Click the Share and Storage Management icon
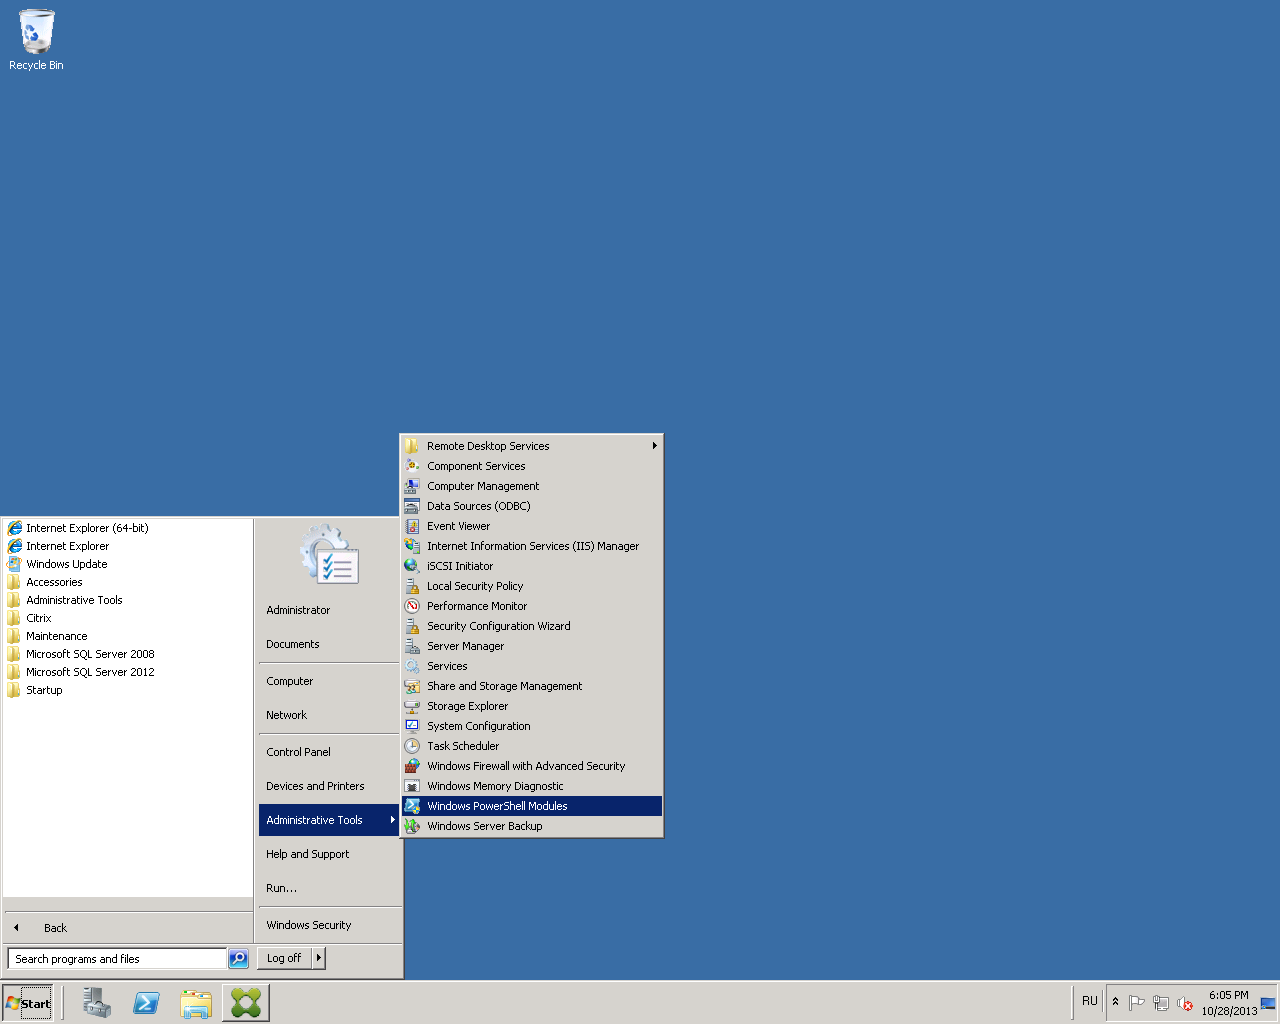This screenshot has width=1280, height=1024. pyautogui.click(x=412, y=686)
